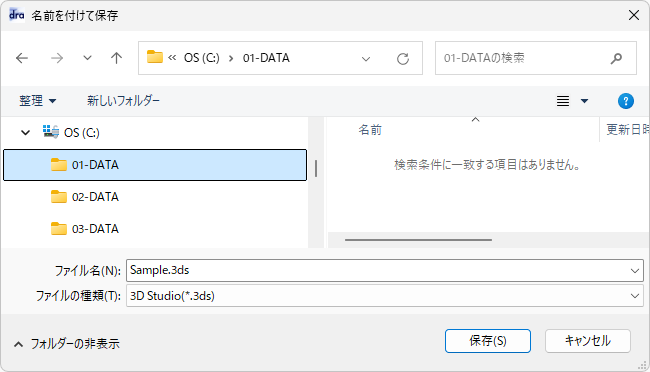Screen dimensions: 650x372
Task: Toggle フォルダーの非表示 hide folders
Action: (x=67, y=344)
